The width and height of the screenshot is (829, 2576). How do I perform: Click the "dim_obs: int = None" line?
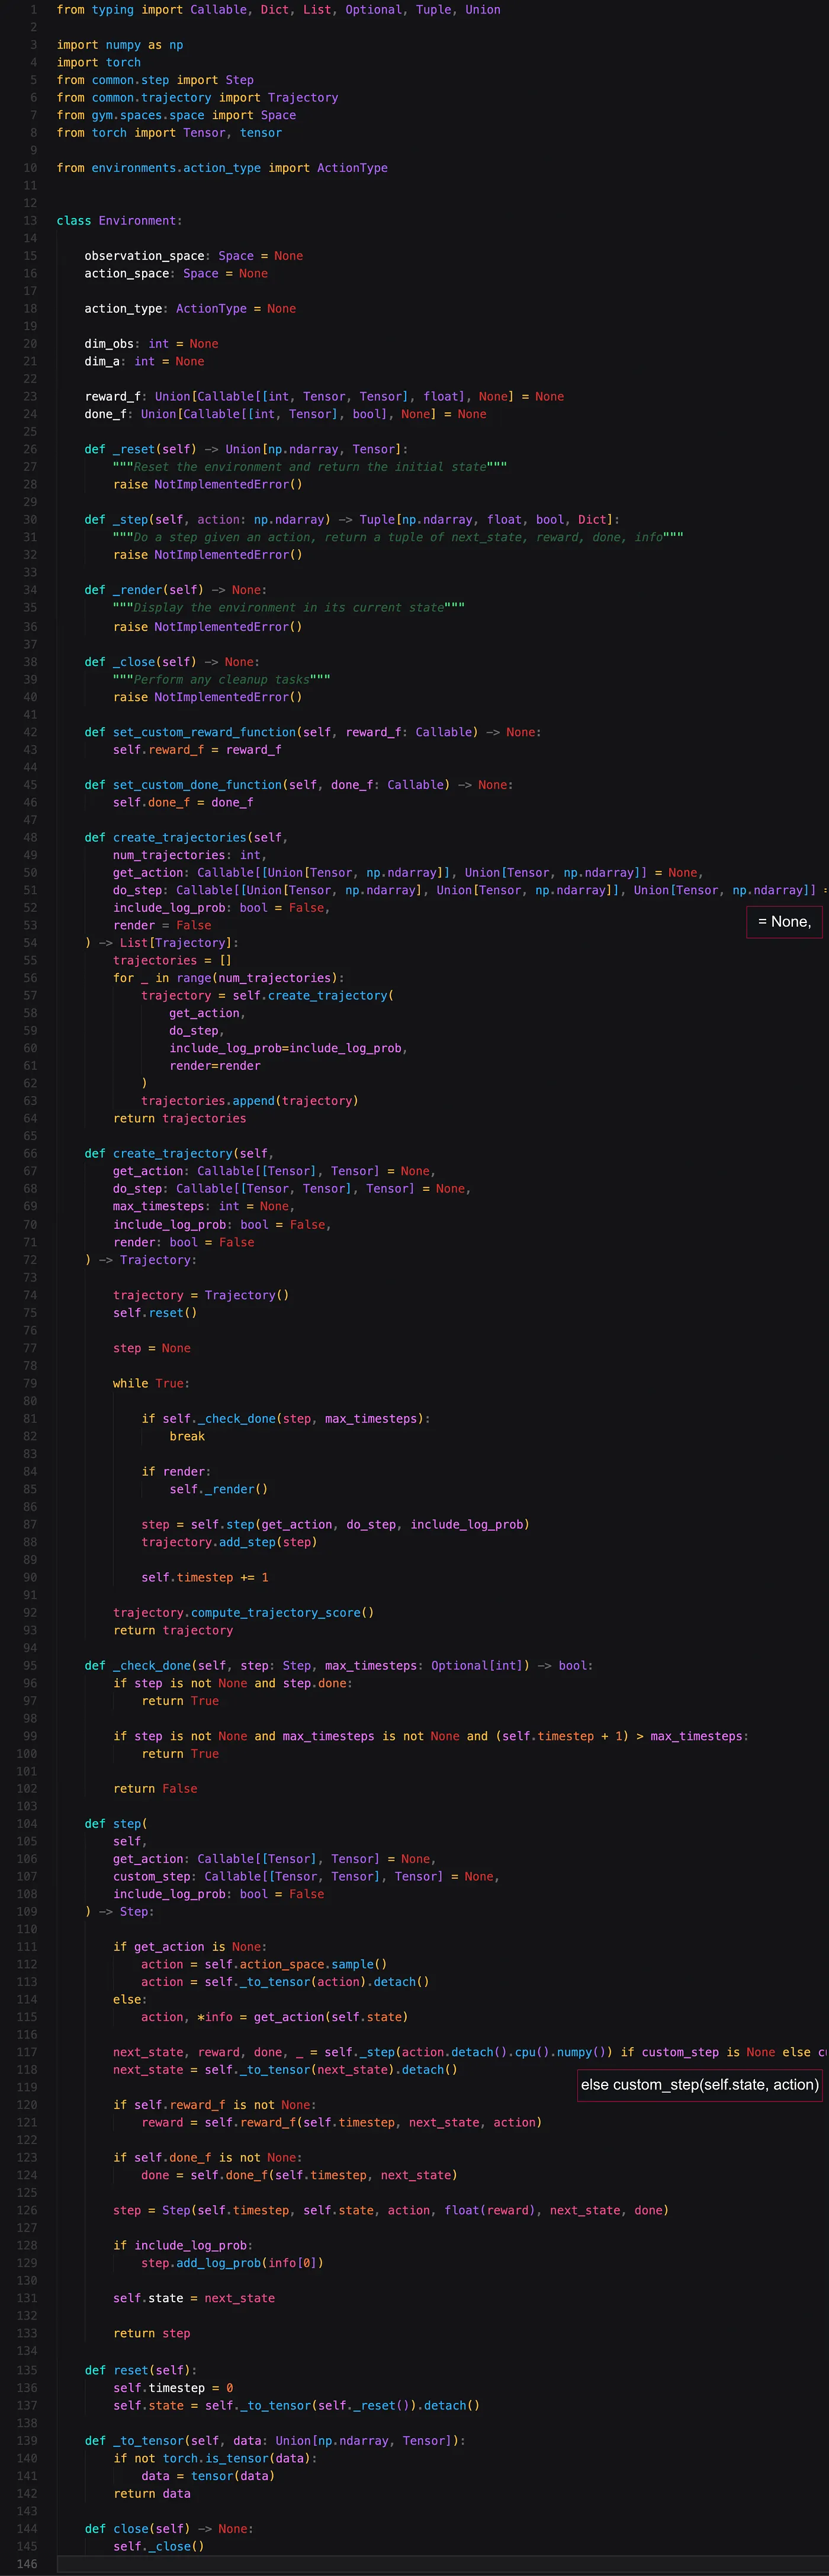coord(151,344)
